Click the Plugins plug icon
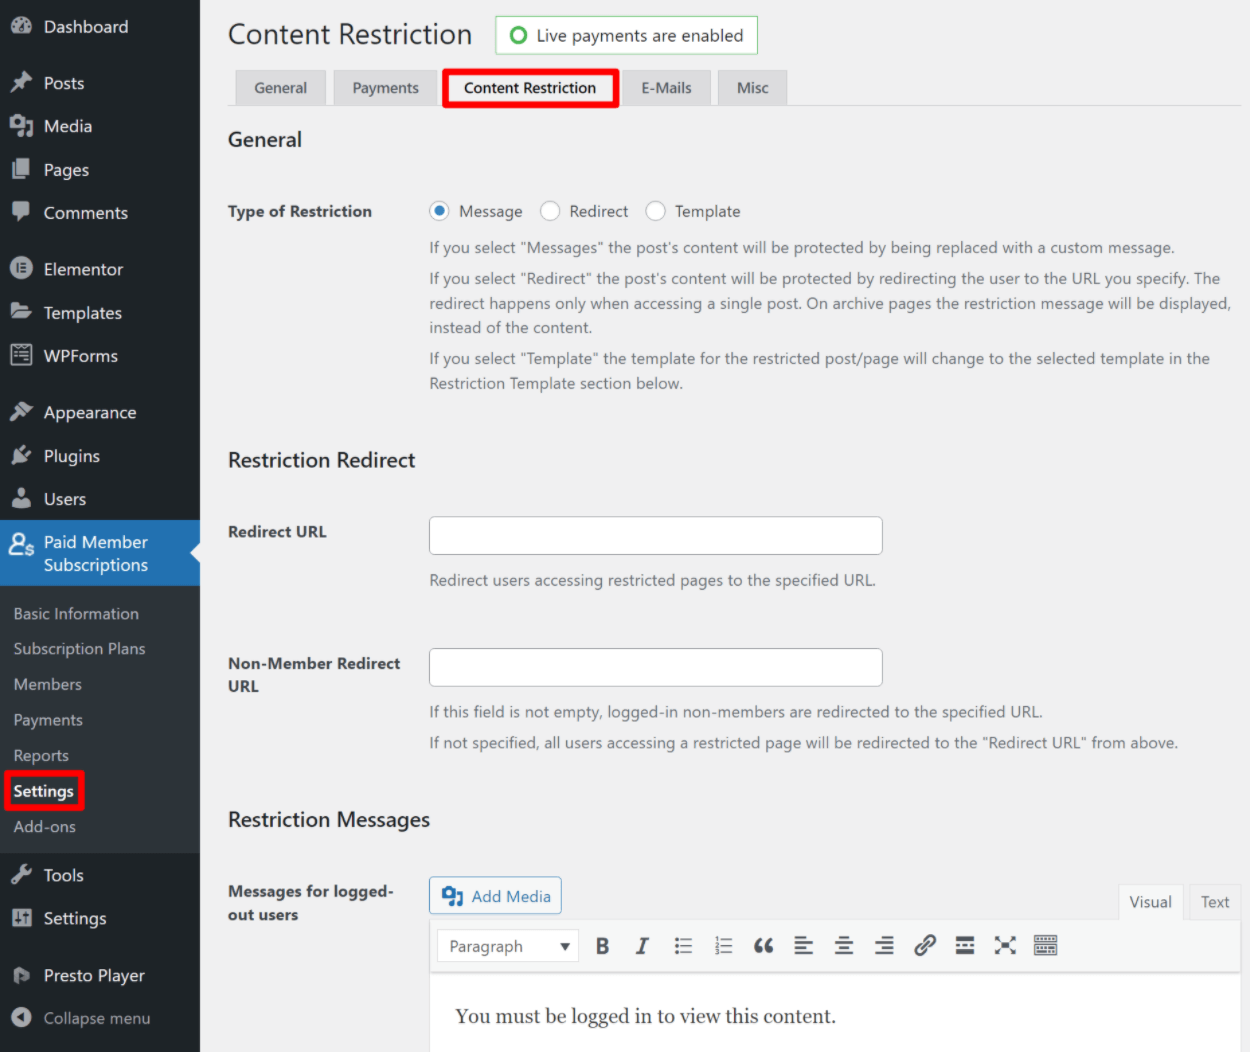 [21, 456]
